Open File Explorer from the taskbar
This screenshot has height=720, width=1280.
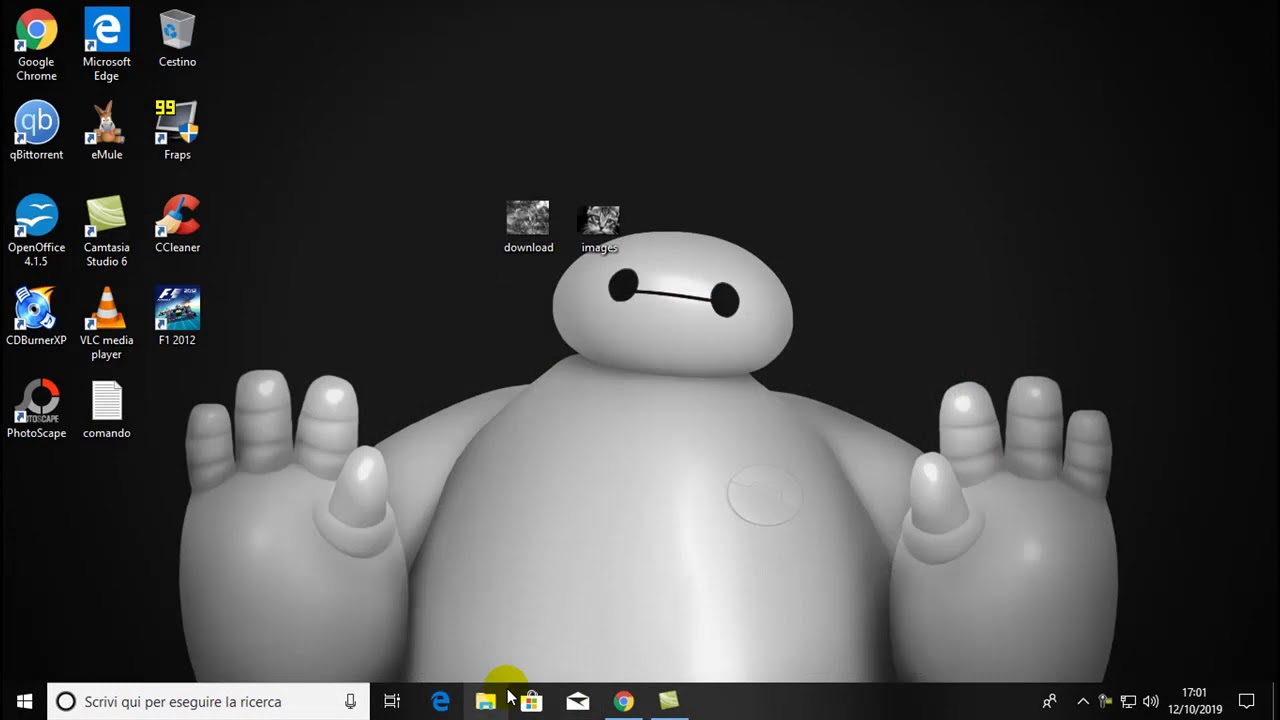[486, 701]
